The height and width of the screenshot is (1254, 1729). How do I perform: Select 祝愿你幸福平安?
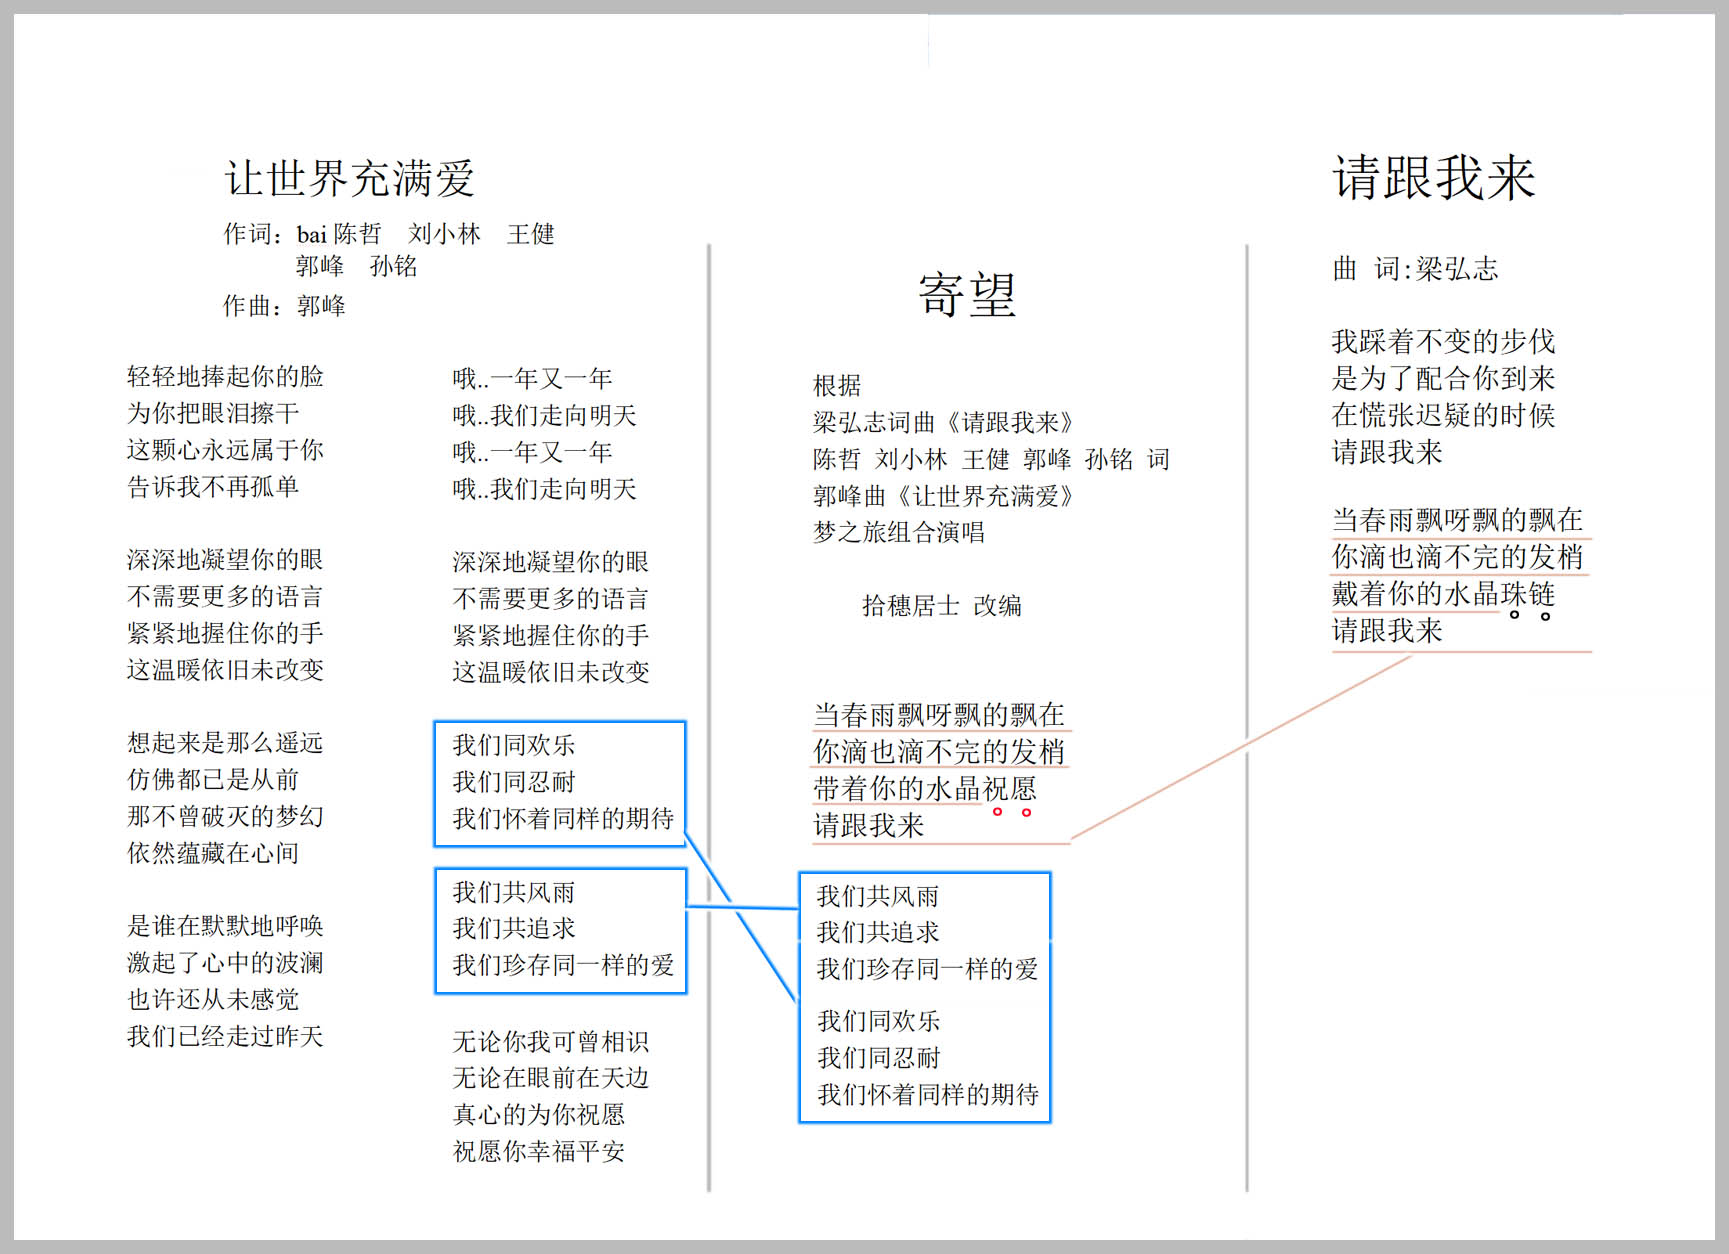[x=538, y=1152]
